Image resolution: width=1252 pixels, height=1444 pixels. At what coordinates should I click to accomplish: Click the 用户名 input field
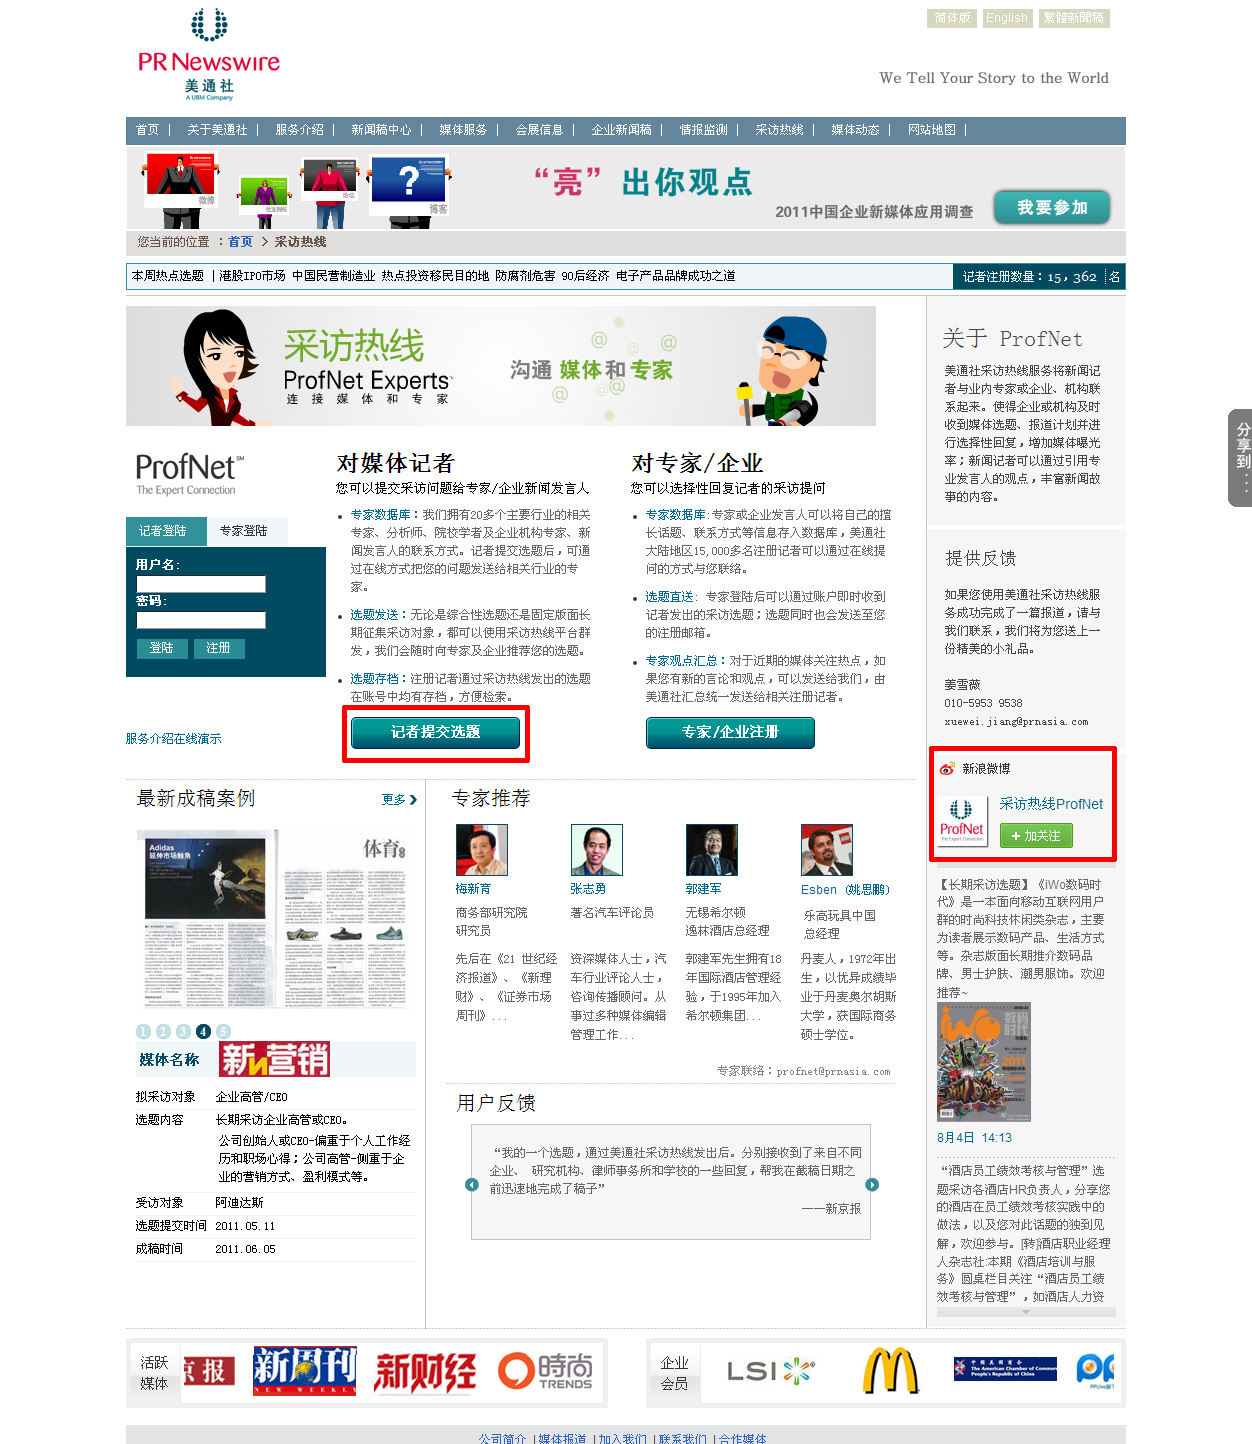tap(201, 584)
